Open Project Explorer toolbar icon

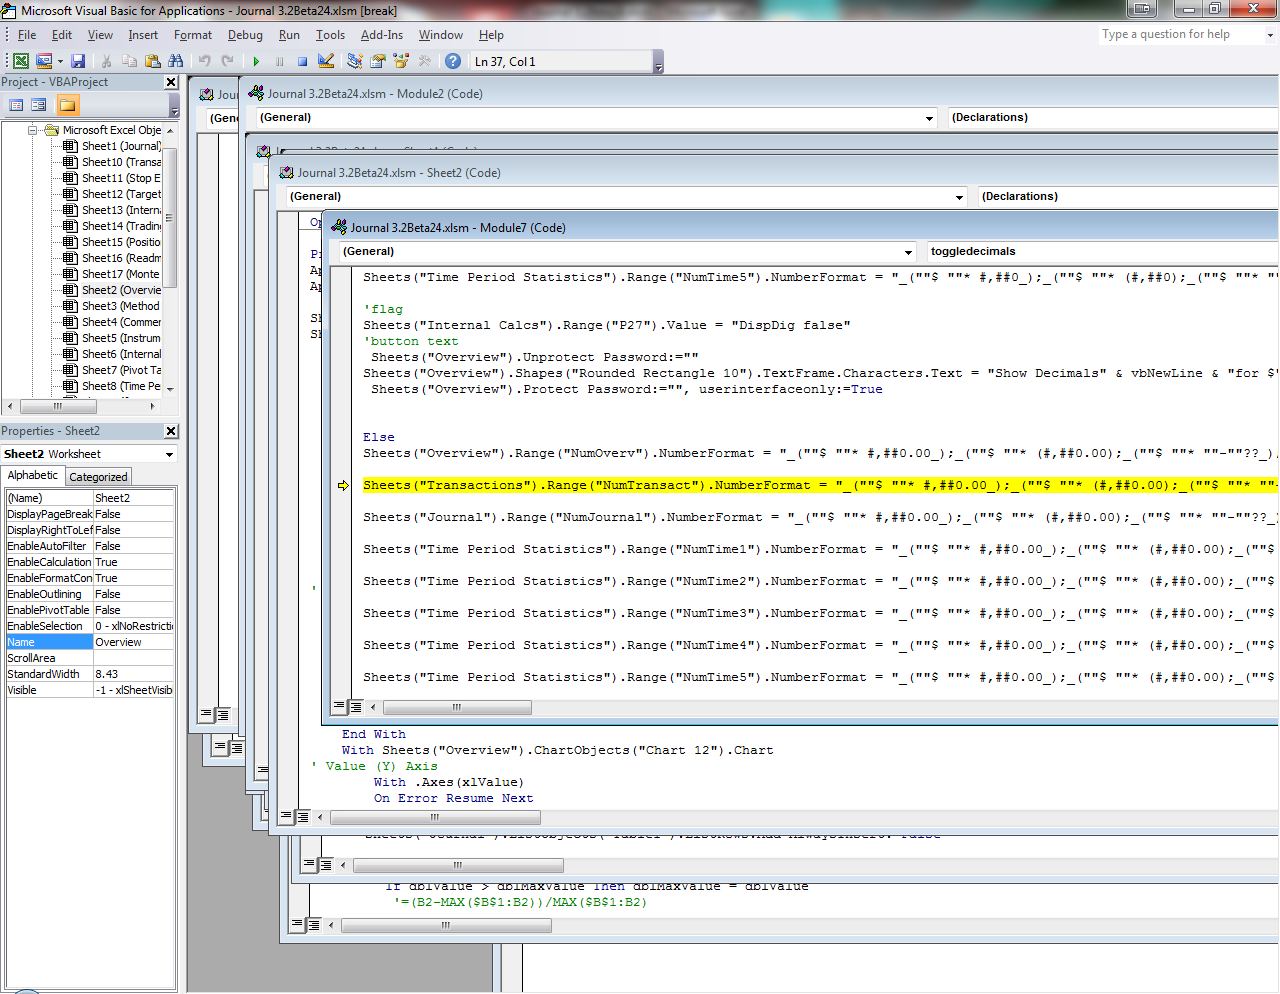click(x=354, y=61)
